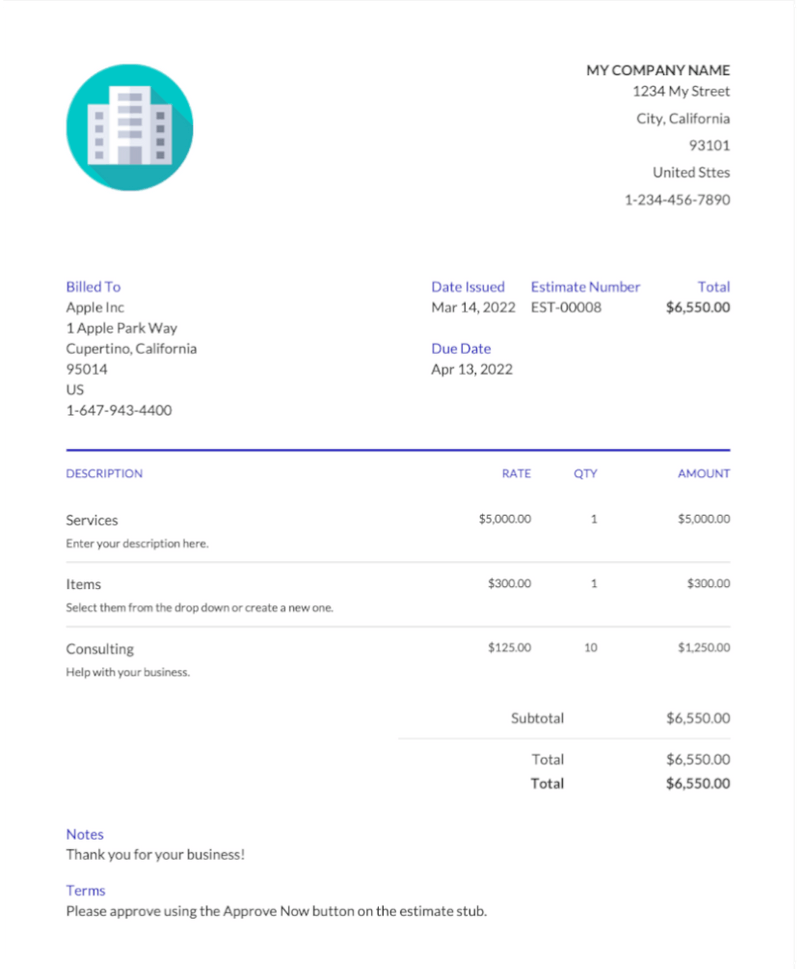Select the Due Date label

coord(461,348)
